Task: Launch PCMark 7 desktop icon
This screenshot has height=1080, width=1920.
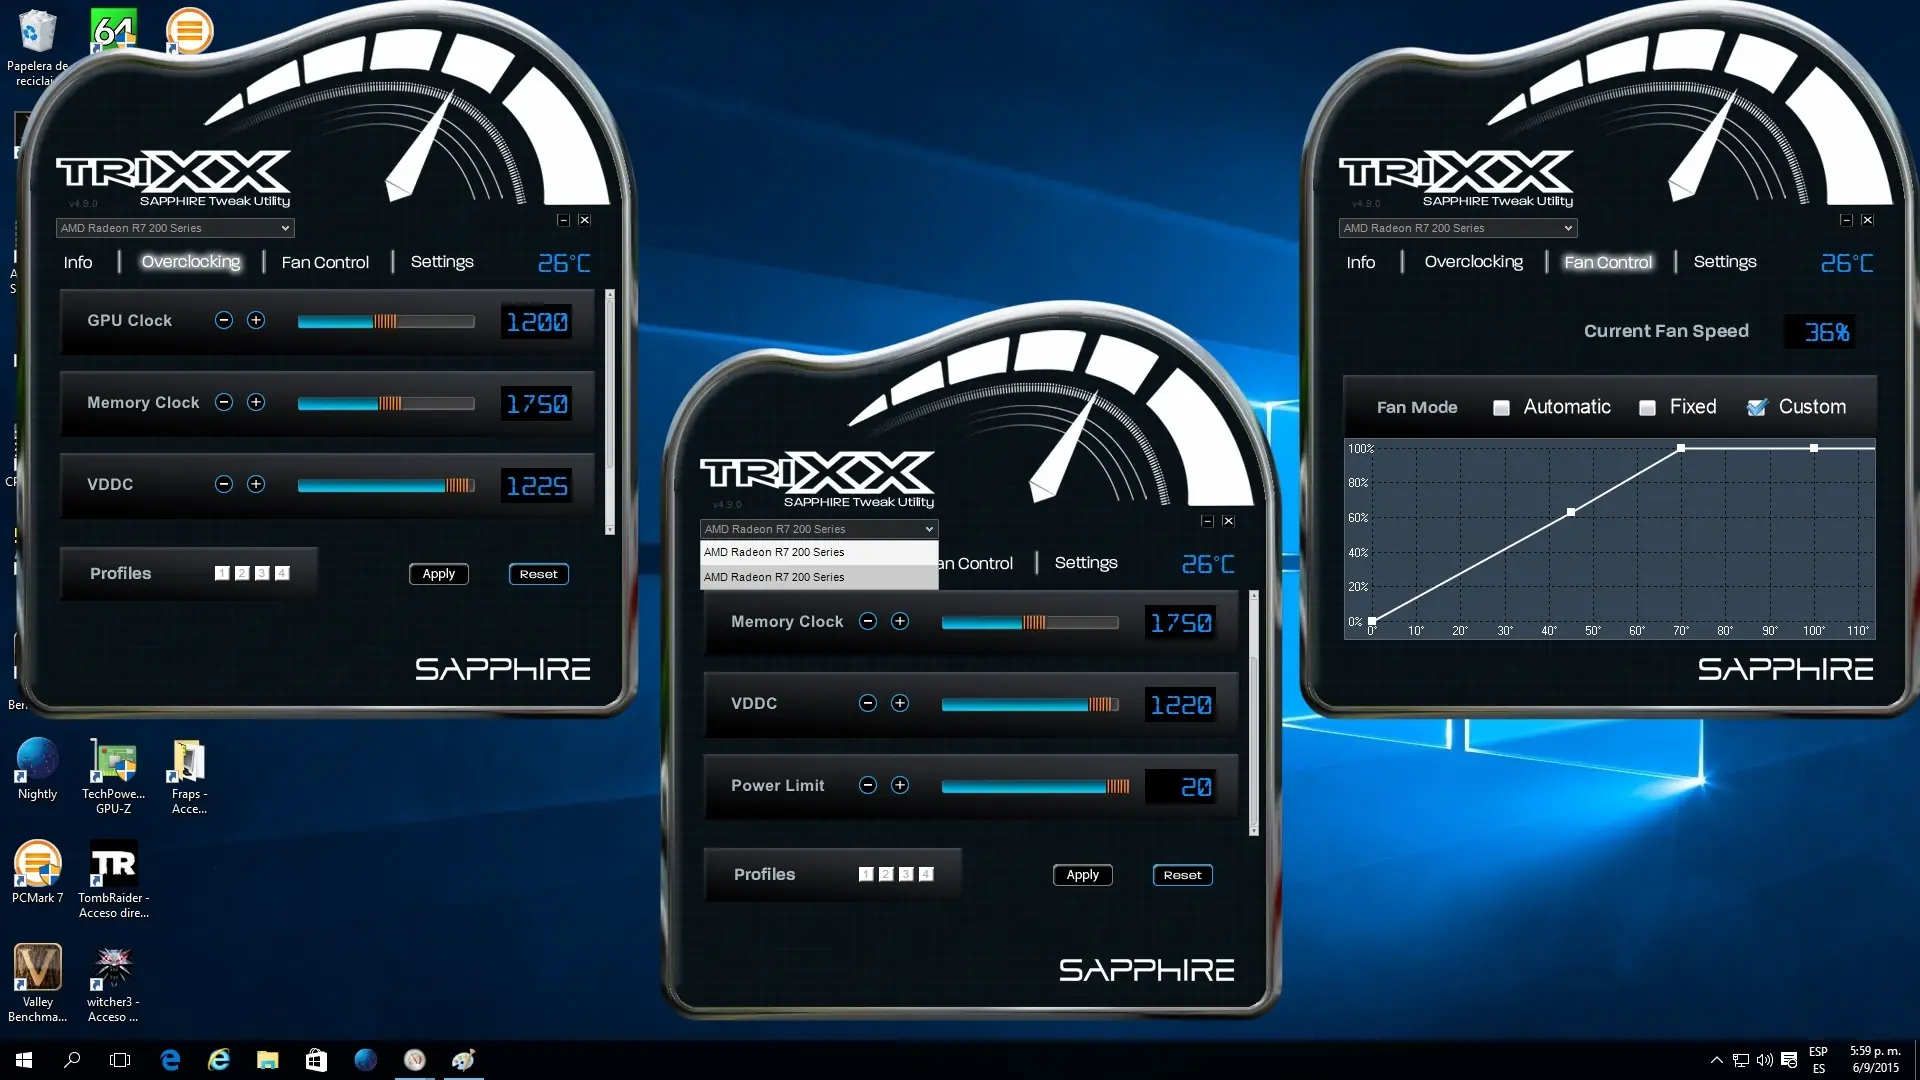Action: (x=37, y=873)
